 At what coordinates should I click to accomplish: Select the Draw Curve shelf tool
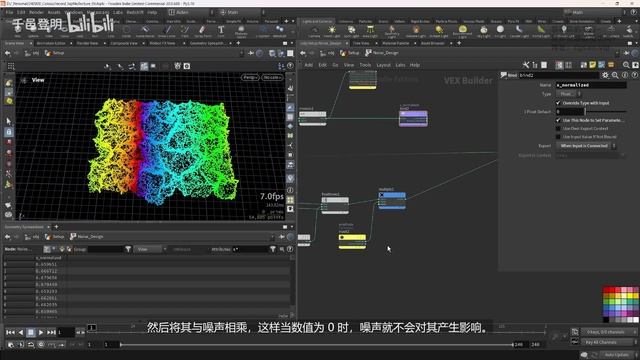pyautogui.click(x=167, y=31)
